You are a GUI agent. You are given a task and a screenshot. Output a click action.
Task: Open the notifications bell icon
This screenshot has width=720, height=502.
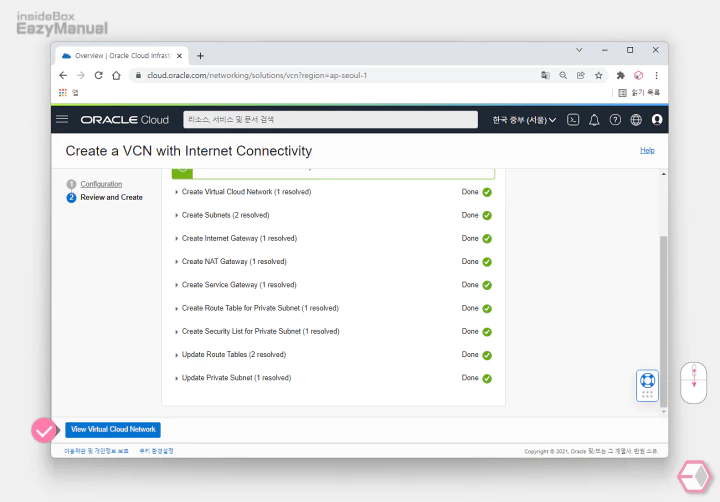(594, 120)
